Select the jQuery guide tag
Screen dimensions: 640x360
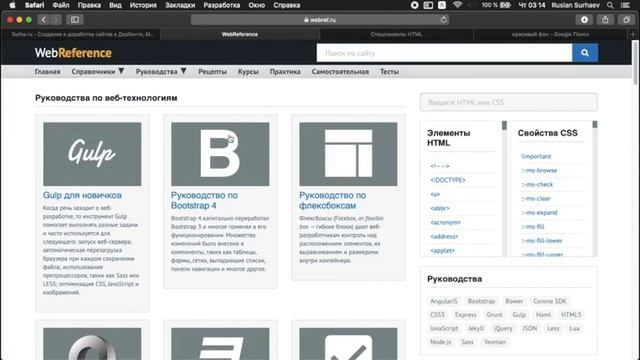tap(503, 328)
